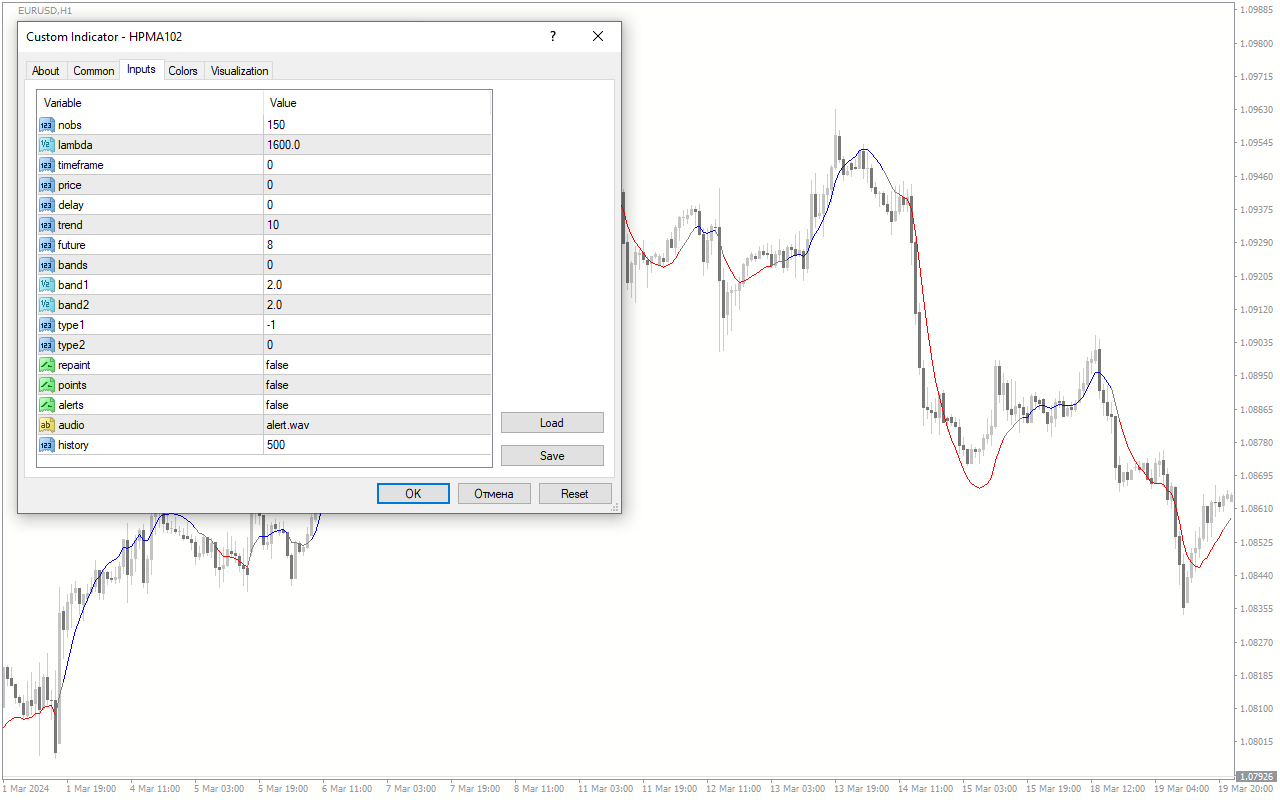Edit the future value 8
The width and height of the screenshot is (1280, 800).
pyautogui.click(x=378, y=245)
